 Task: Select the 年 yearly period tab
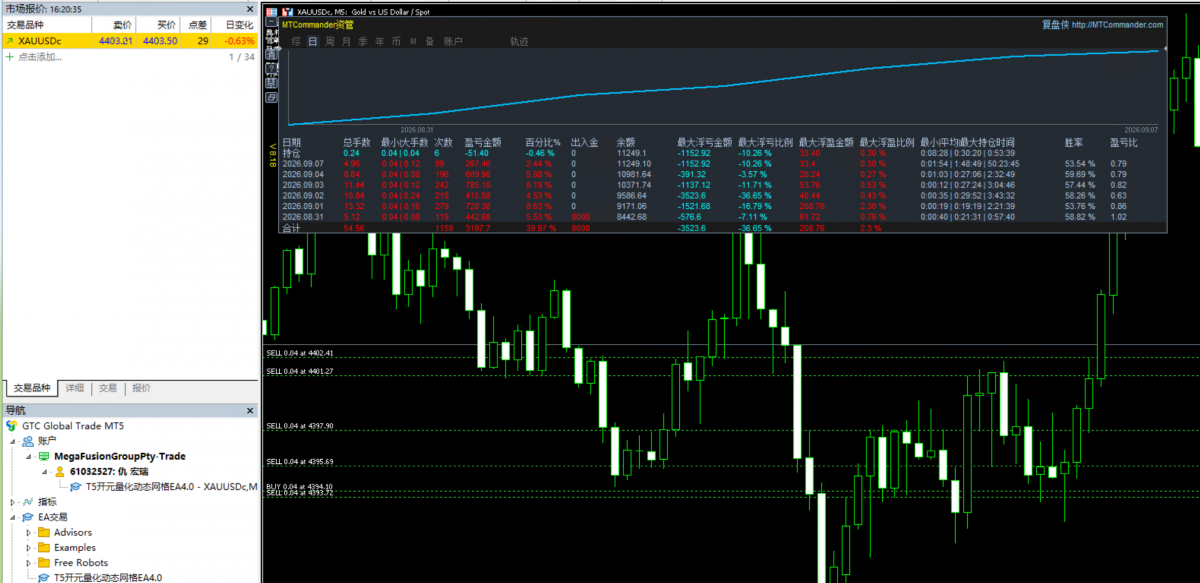point(380,42)
